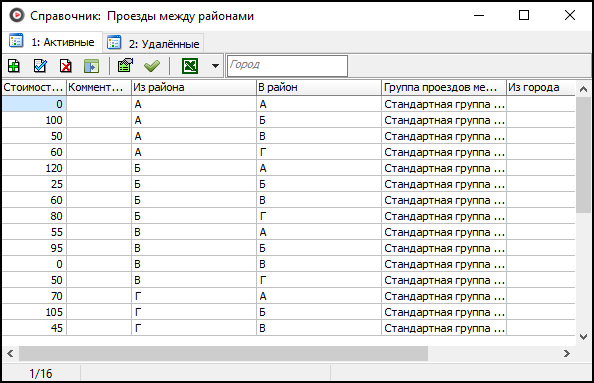
Task: Click the horizontal scrollbar left arrow
Action: (x=10, y=353)
